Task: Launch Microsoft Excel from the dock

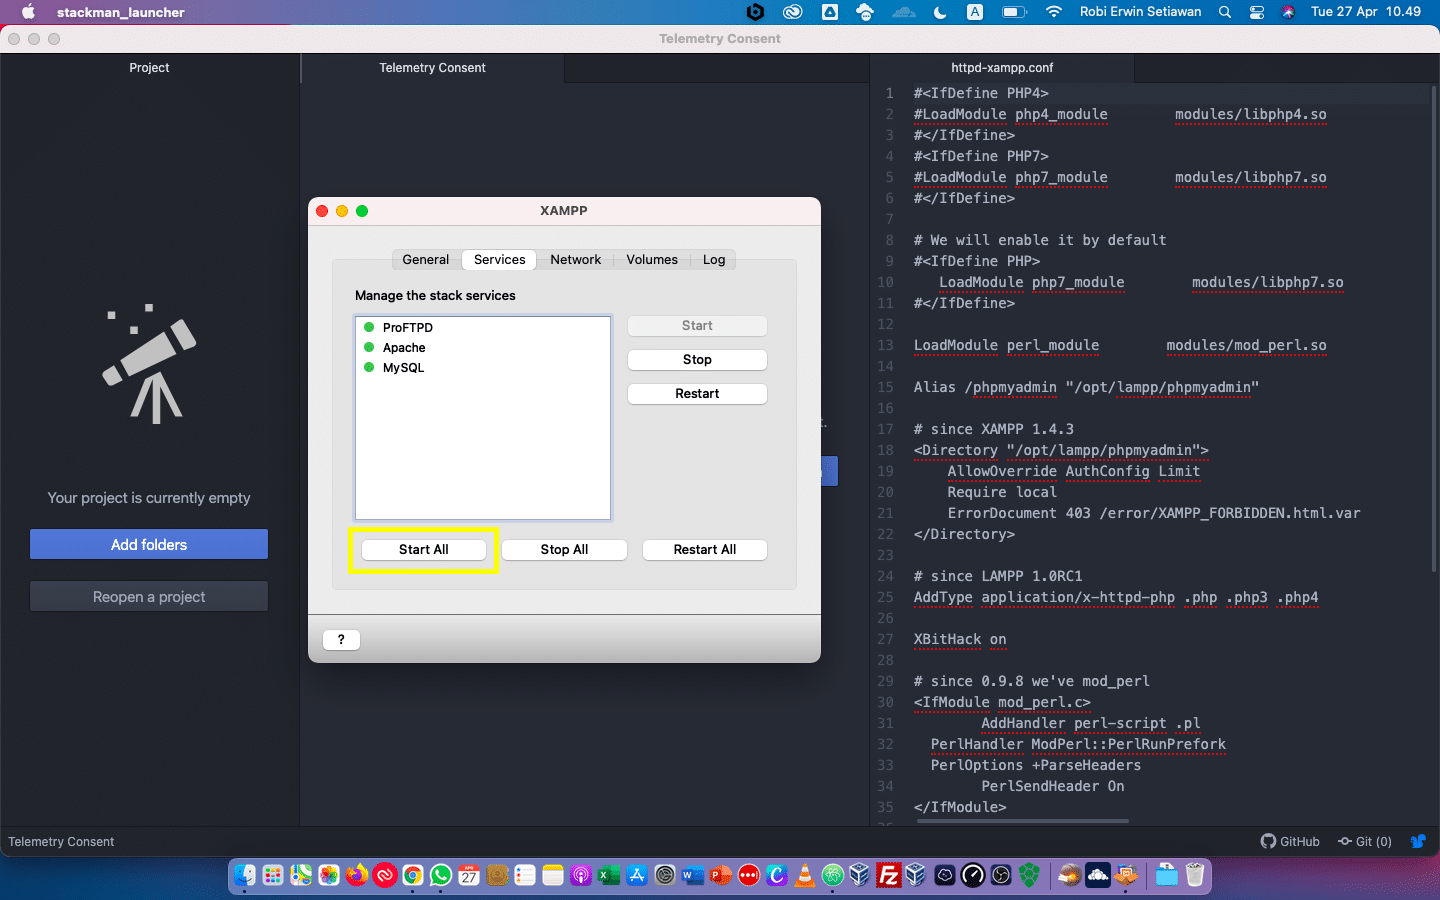Action: [608, 876]
